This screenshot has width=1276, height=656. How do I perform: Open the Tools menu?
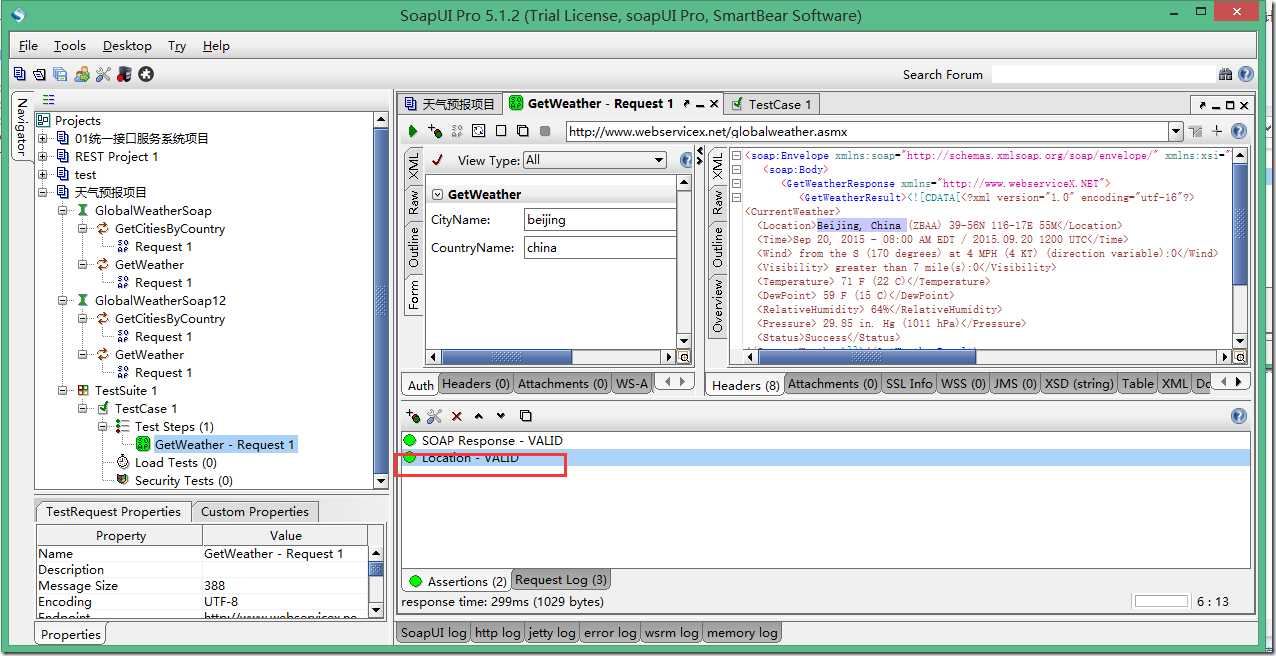70,45
